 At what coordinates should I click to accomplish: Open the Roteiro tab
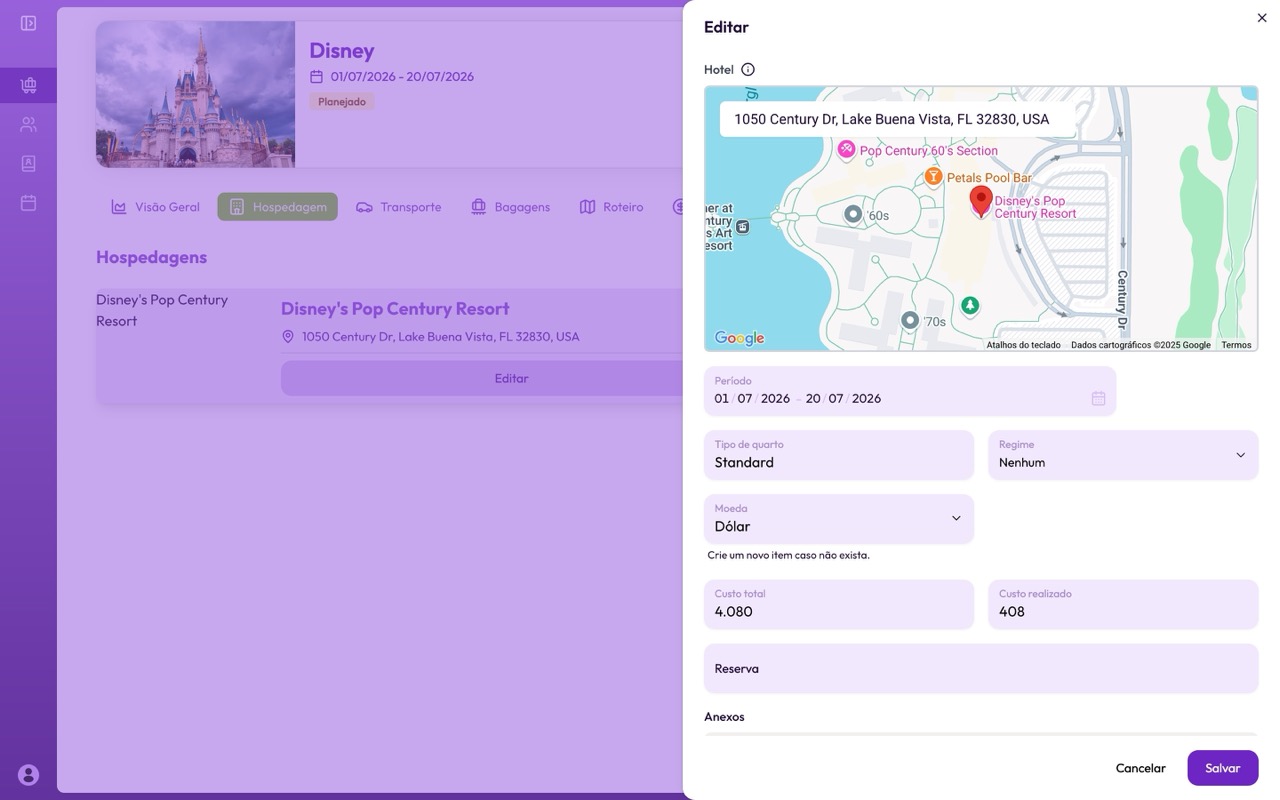tap(611, 207)
